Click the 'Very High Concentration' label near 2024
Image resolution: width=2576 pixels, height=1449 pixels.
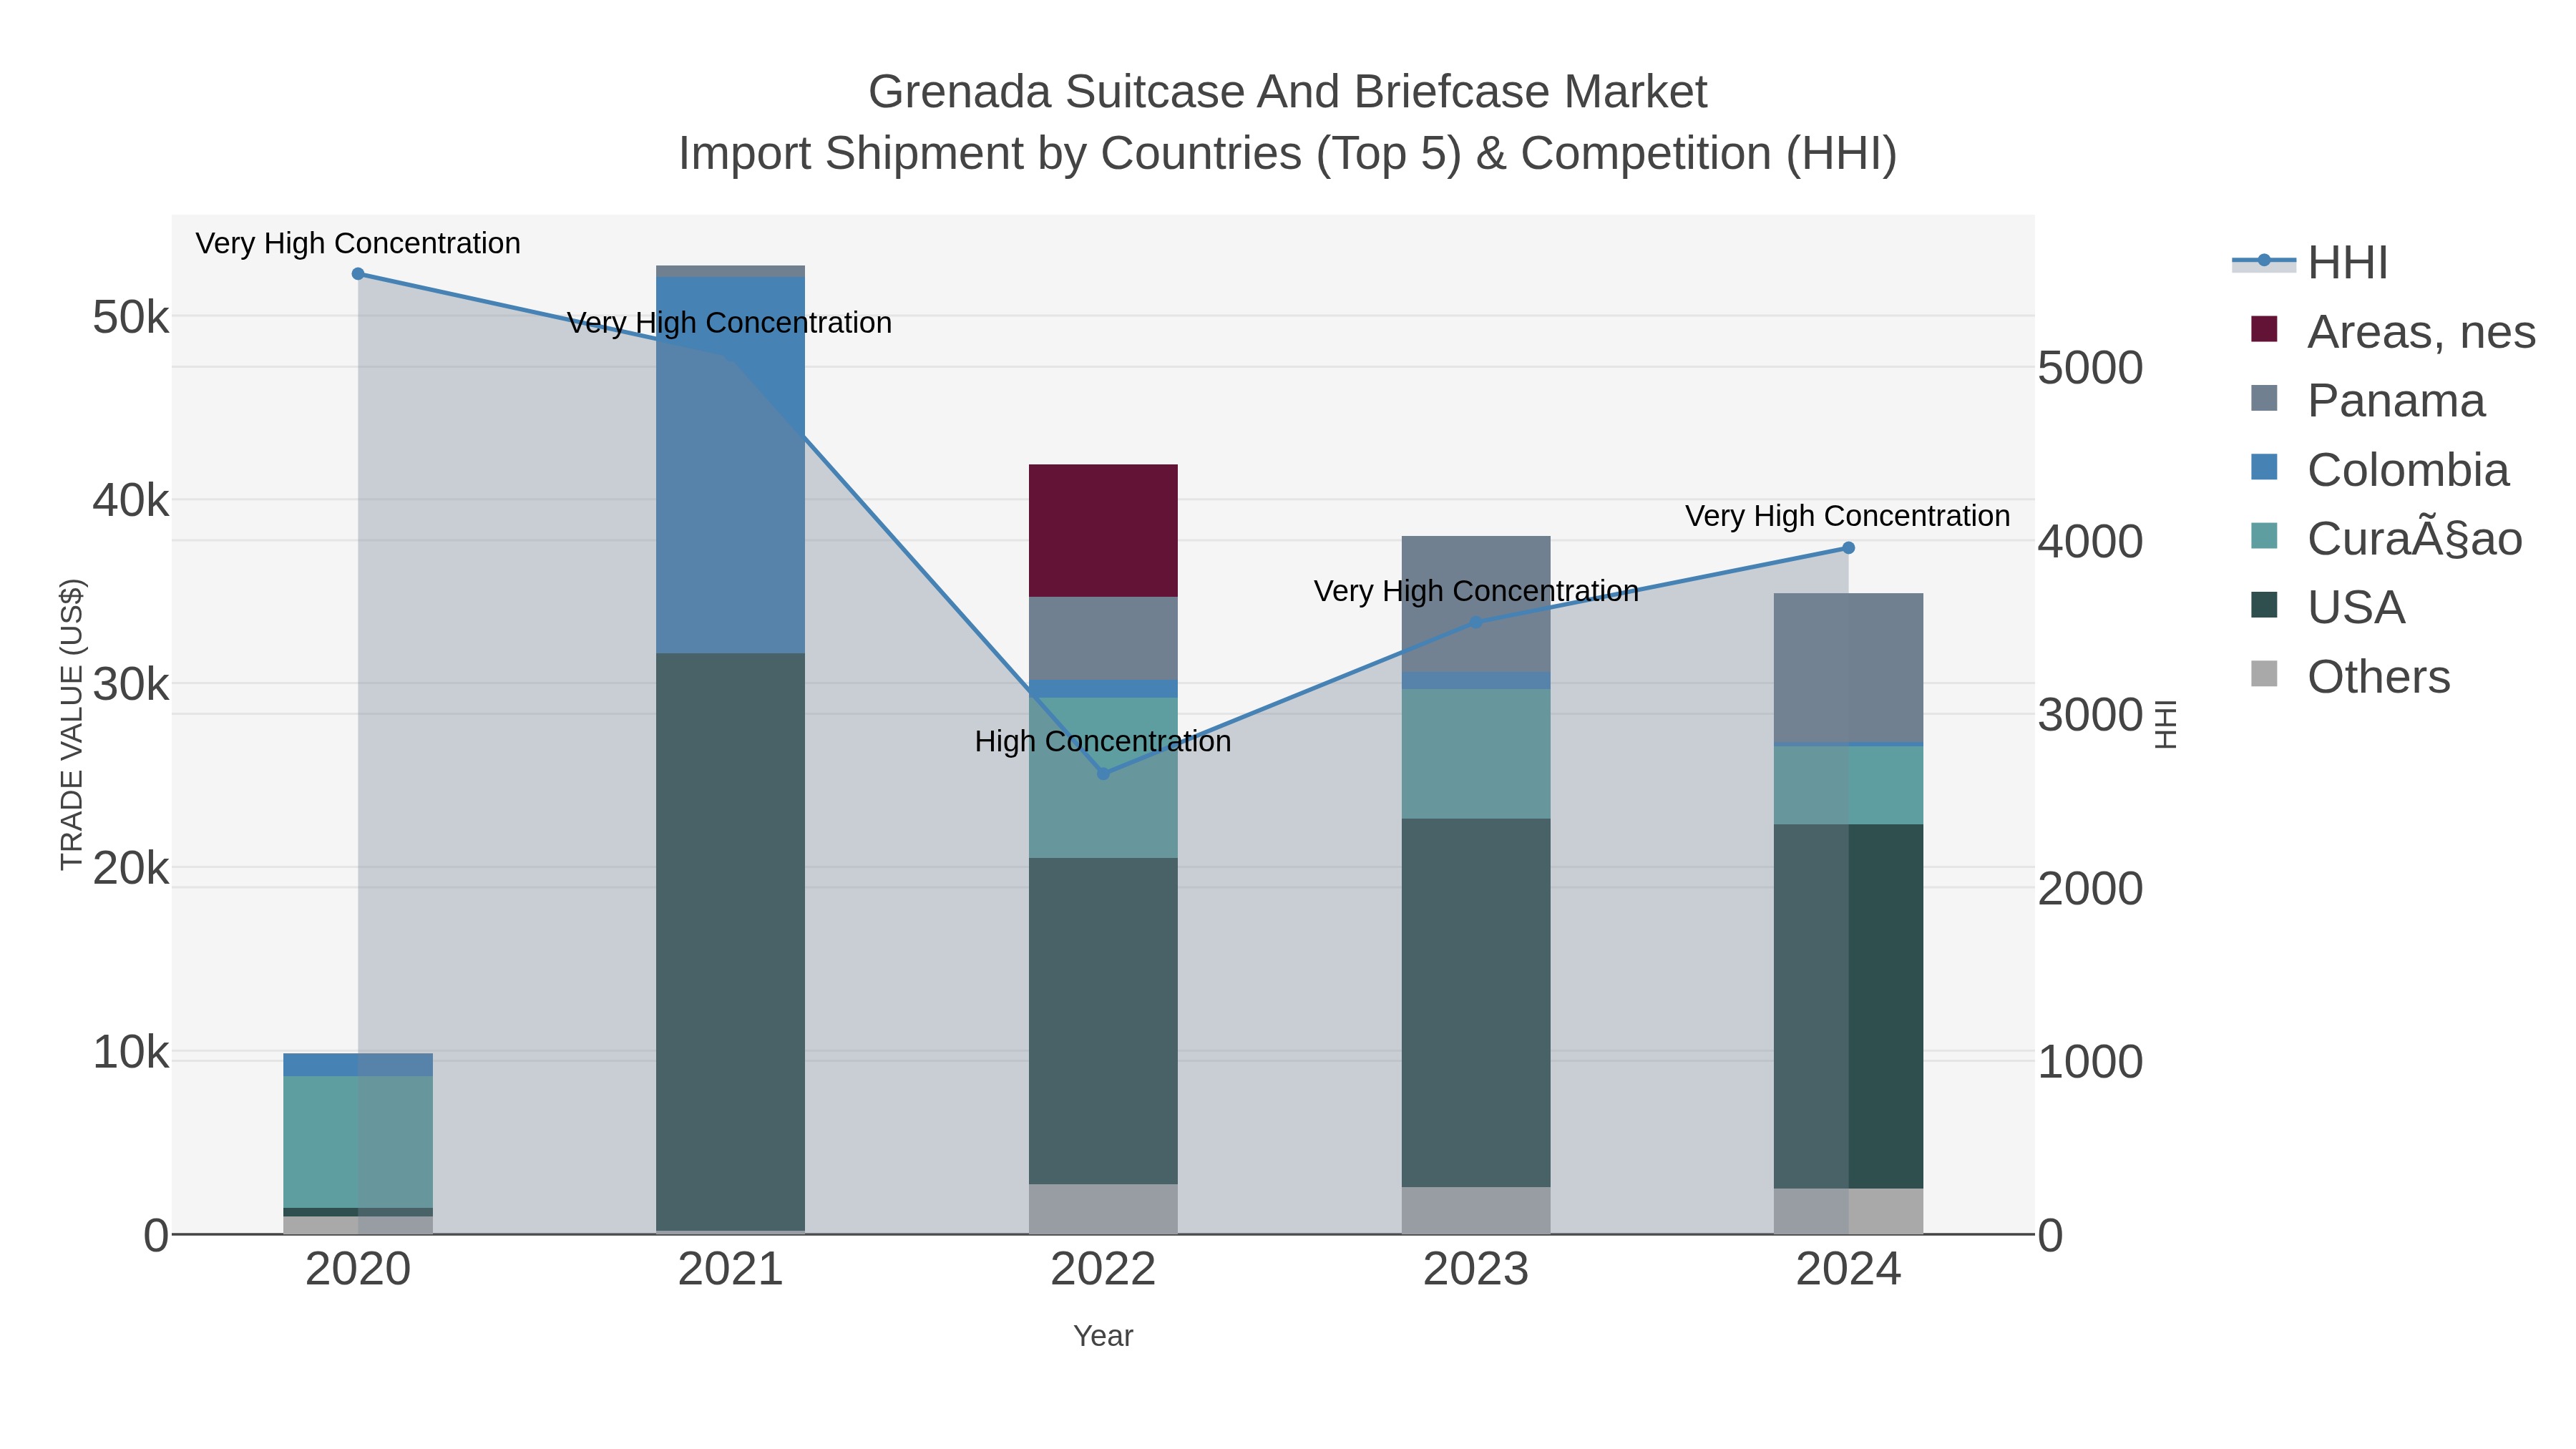1848,516
